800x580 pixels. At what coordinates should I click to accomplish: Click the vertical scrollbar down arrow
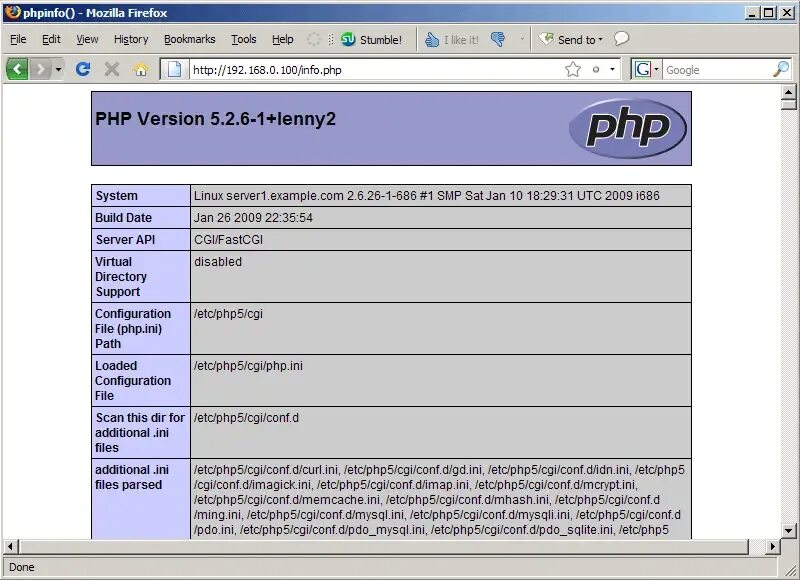[x=788, y=531]
